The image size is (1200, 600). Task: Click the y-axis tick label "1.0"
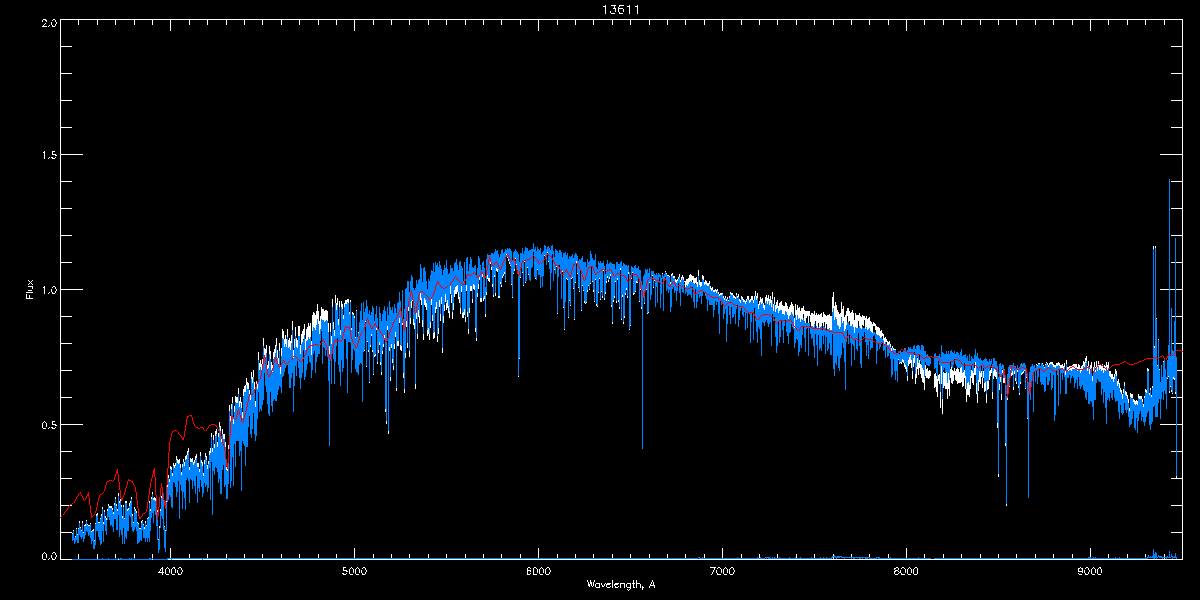pyautogui.click(x=49, y=290)
